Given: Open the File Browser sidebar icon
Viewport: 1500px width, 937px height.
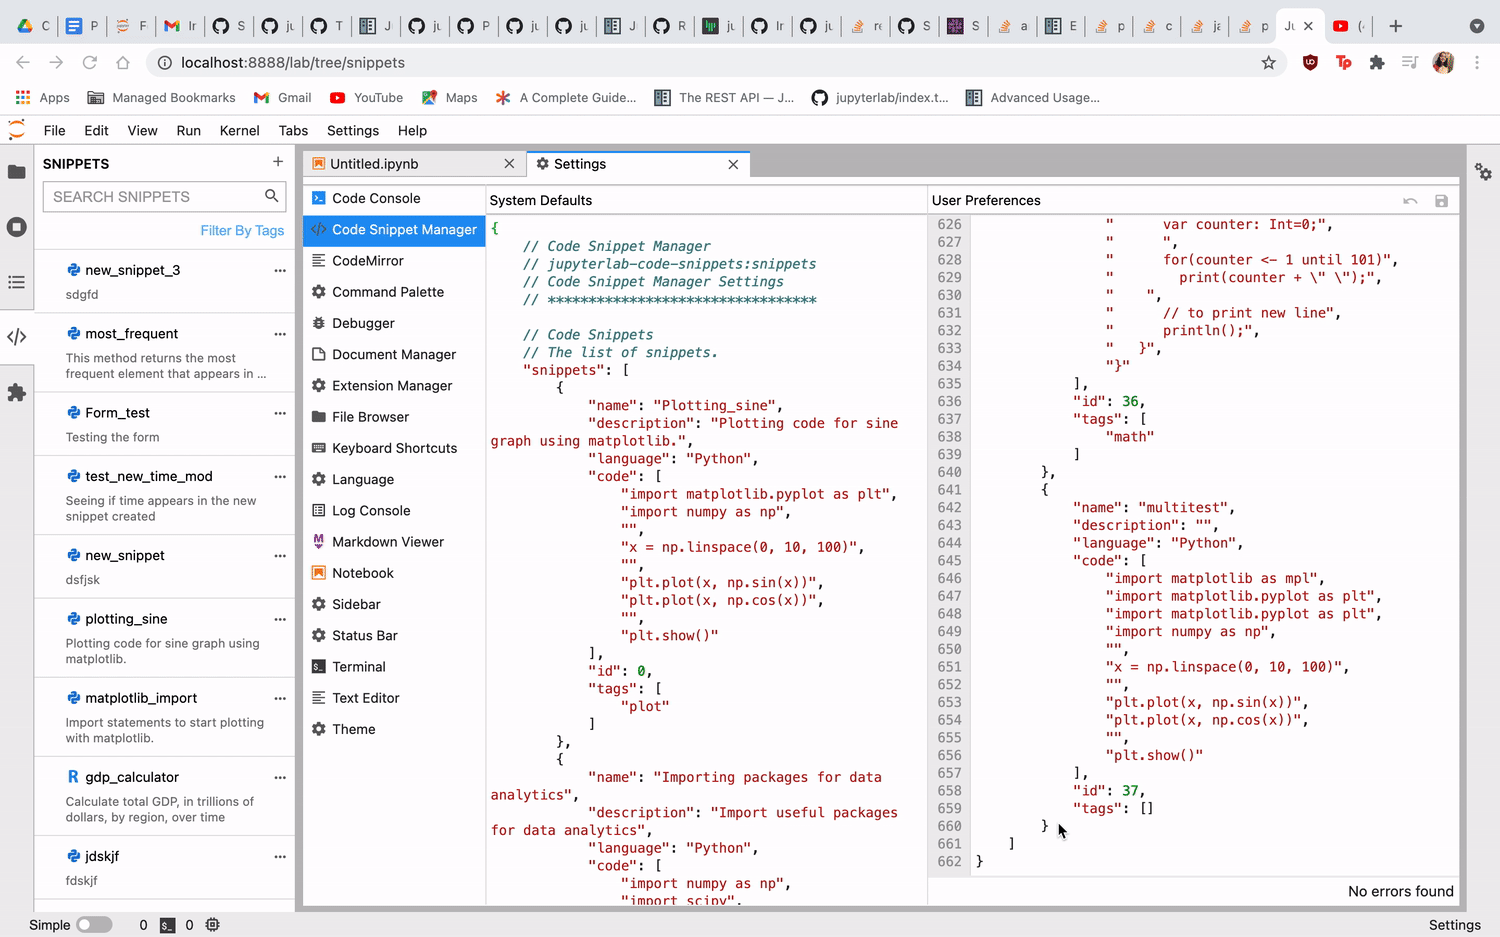Looking at the screenshot, I should tap(17, 172).
